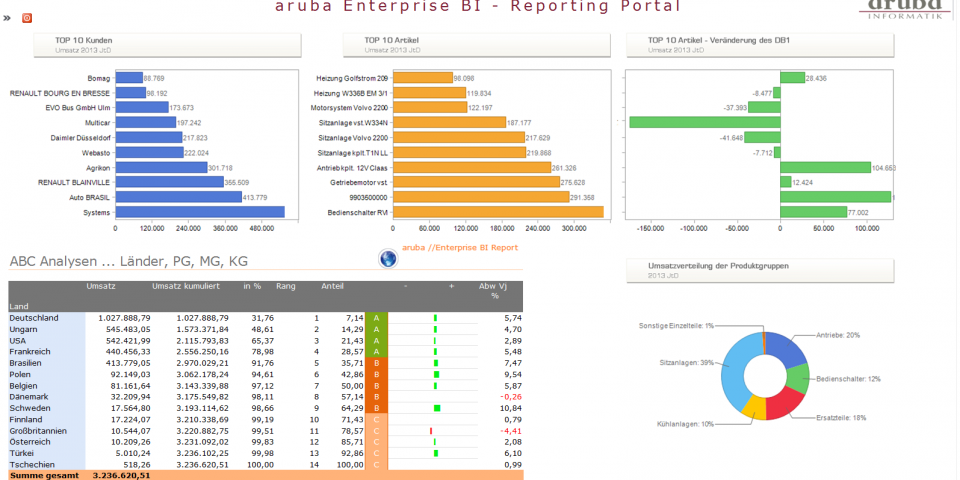
Task: Click the -0,26 deviation for Dänemark
Action: [x=511, y=397]
